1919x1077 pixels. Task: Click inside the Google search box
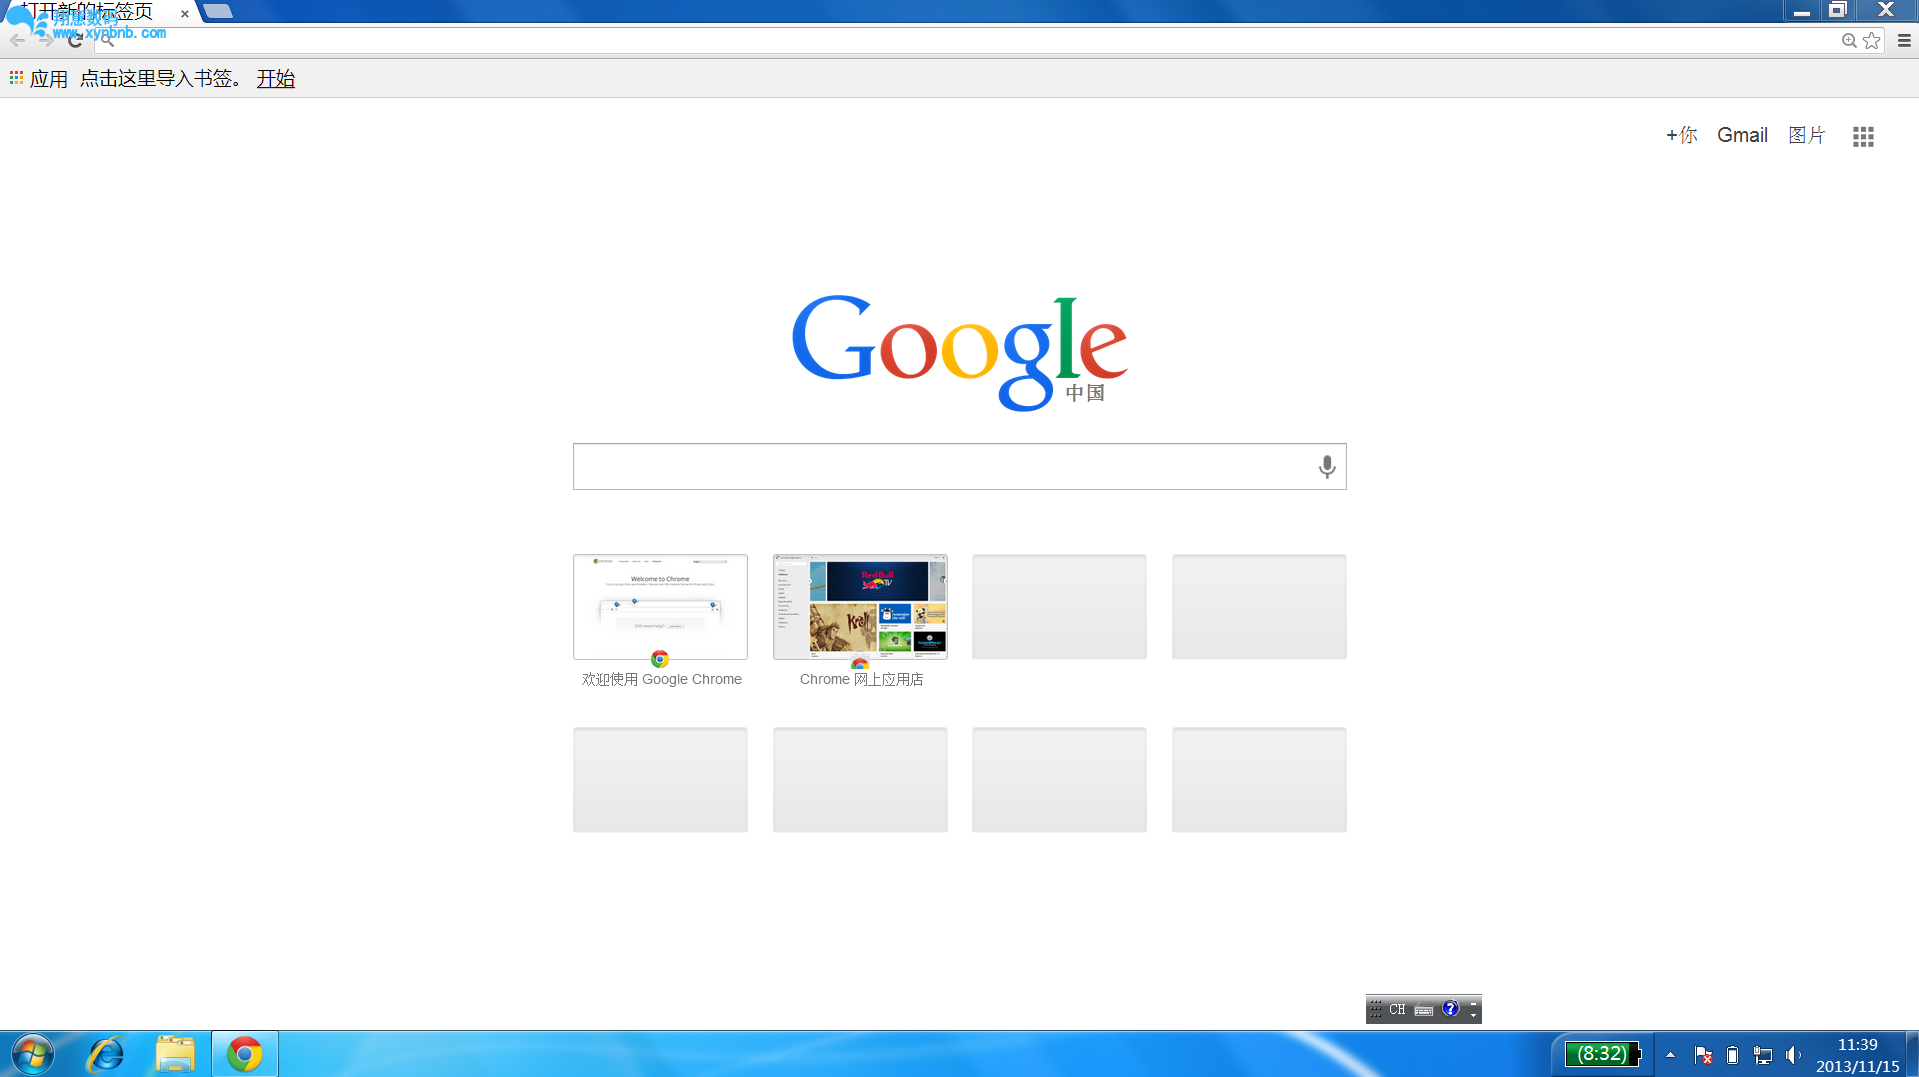[940, 467]
